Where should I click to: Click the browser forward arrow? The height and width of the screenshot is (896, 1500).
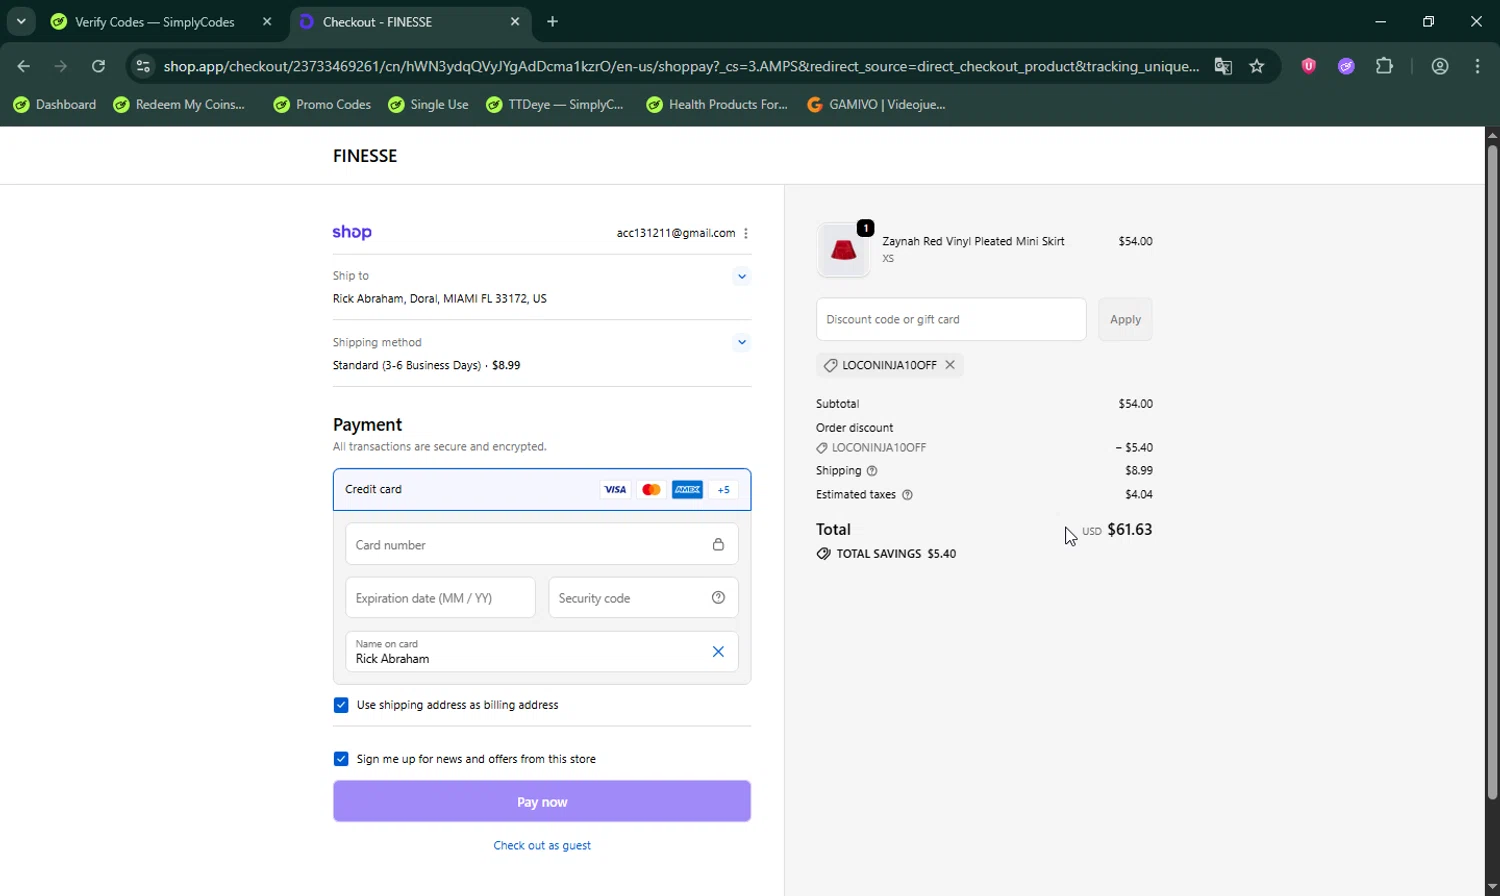[x=61, y=66]
